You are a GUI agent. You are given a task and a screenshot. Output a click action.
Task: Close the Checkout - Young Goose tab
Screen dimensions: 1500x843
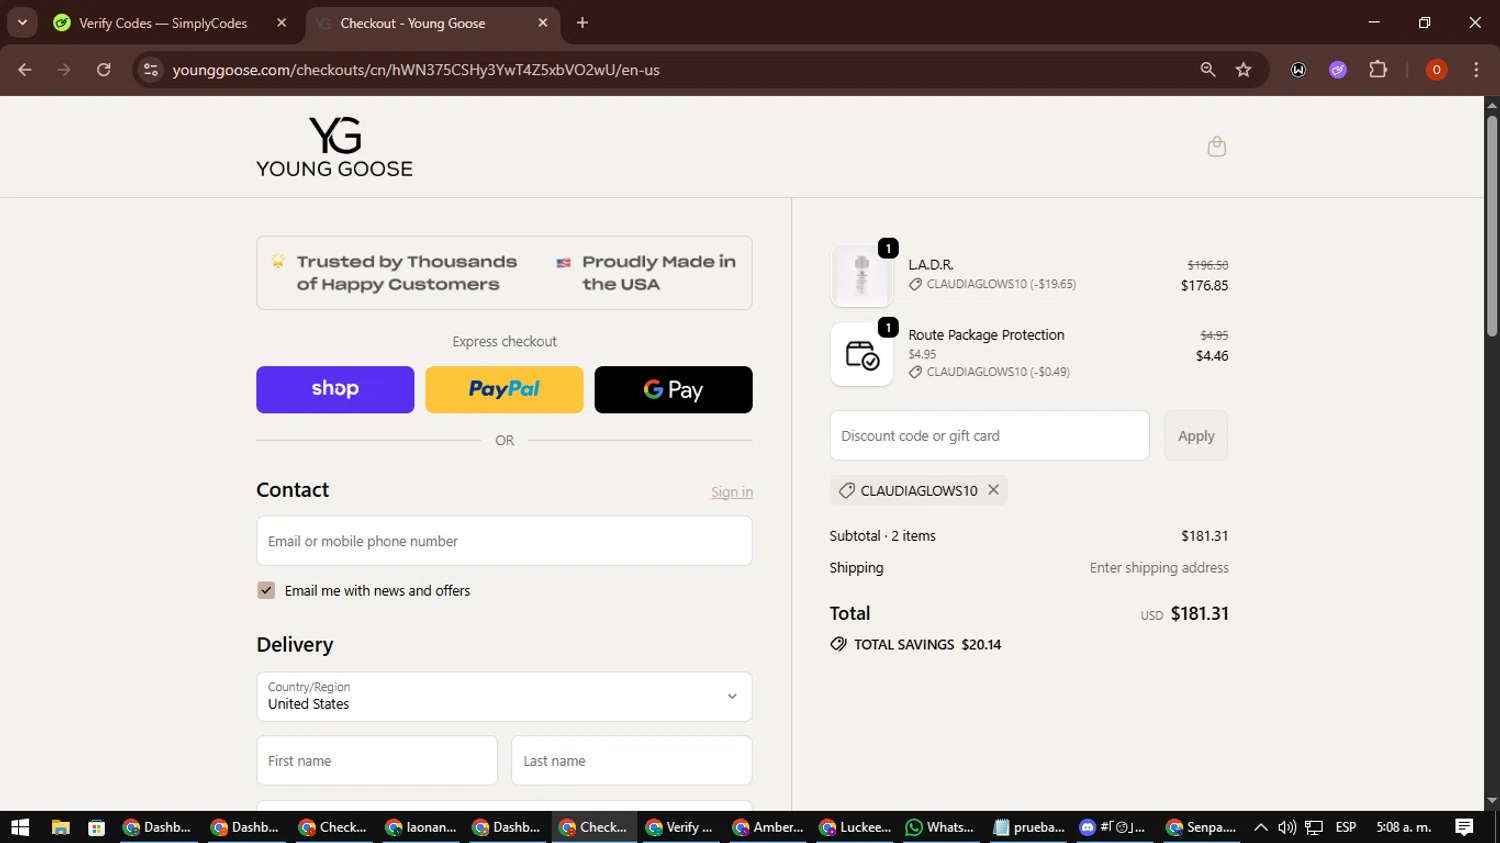(x=543, y=23)
